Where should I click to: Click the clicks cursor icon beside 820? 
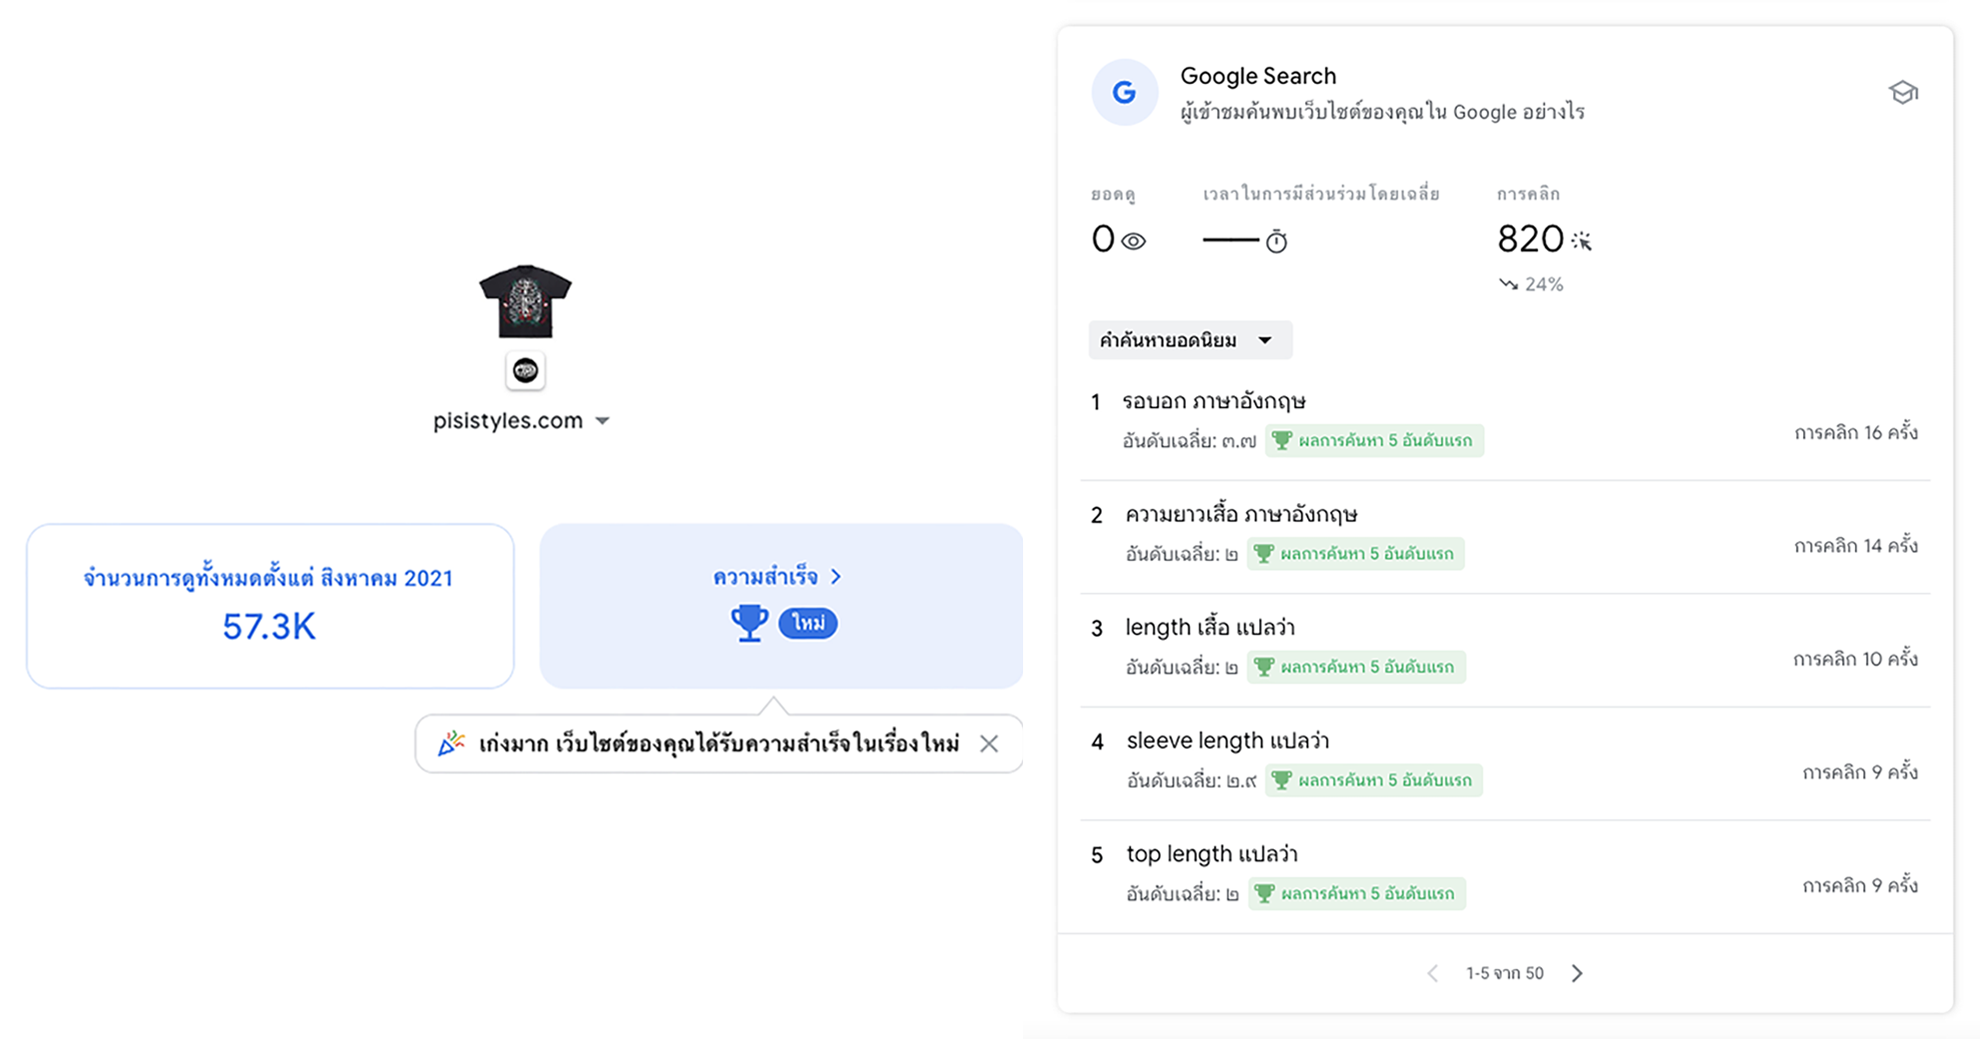coord(1581,241)
